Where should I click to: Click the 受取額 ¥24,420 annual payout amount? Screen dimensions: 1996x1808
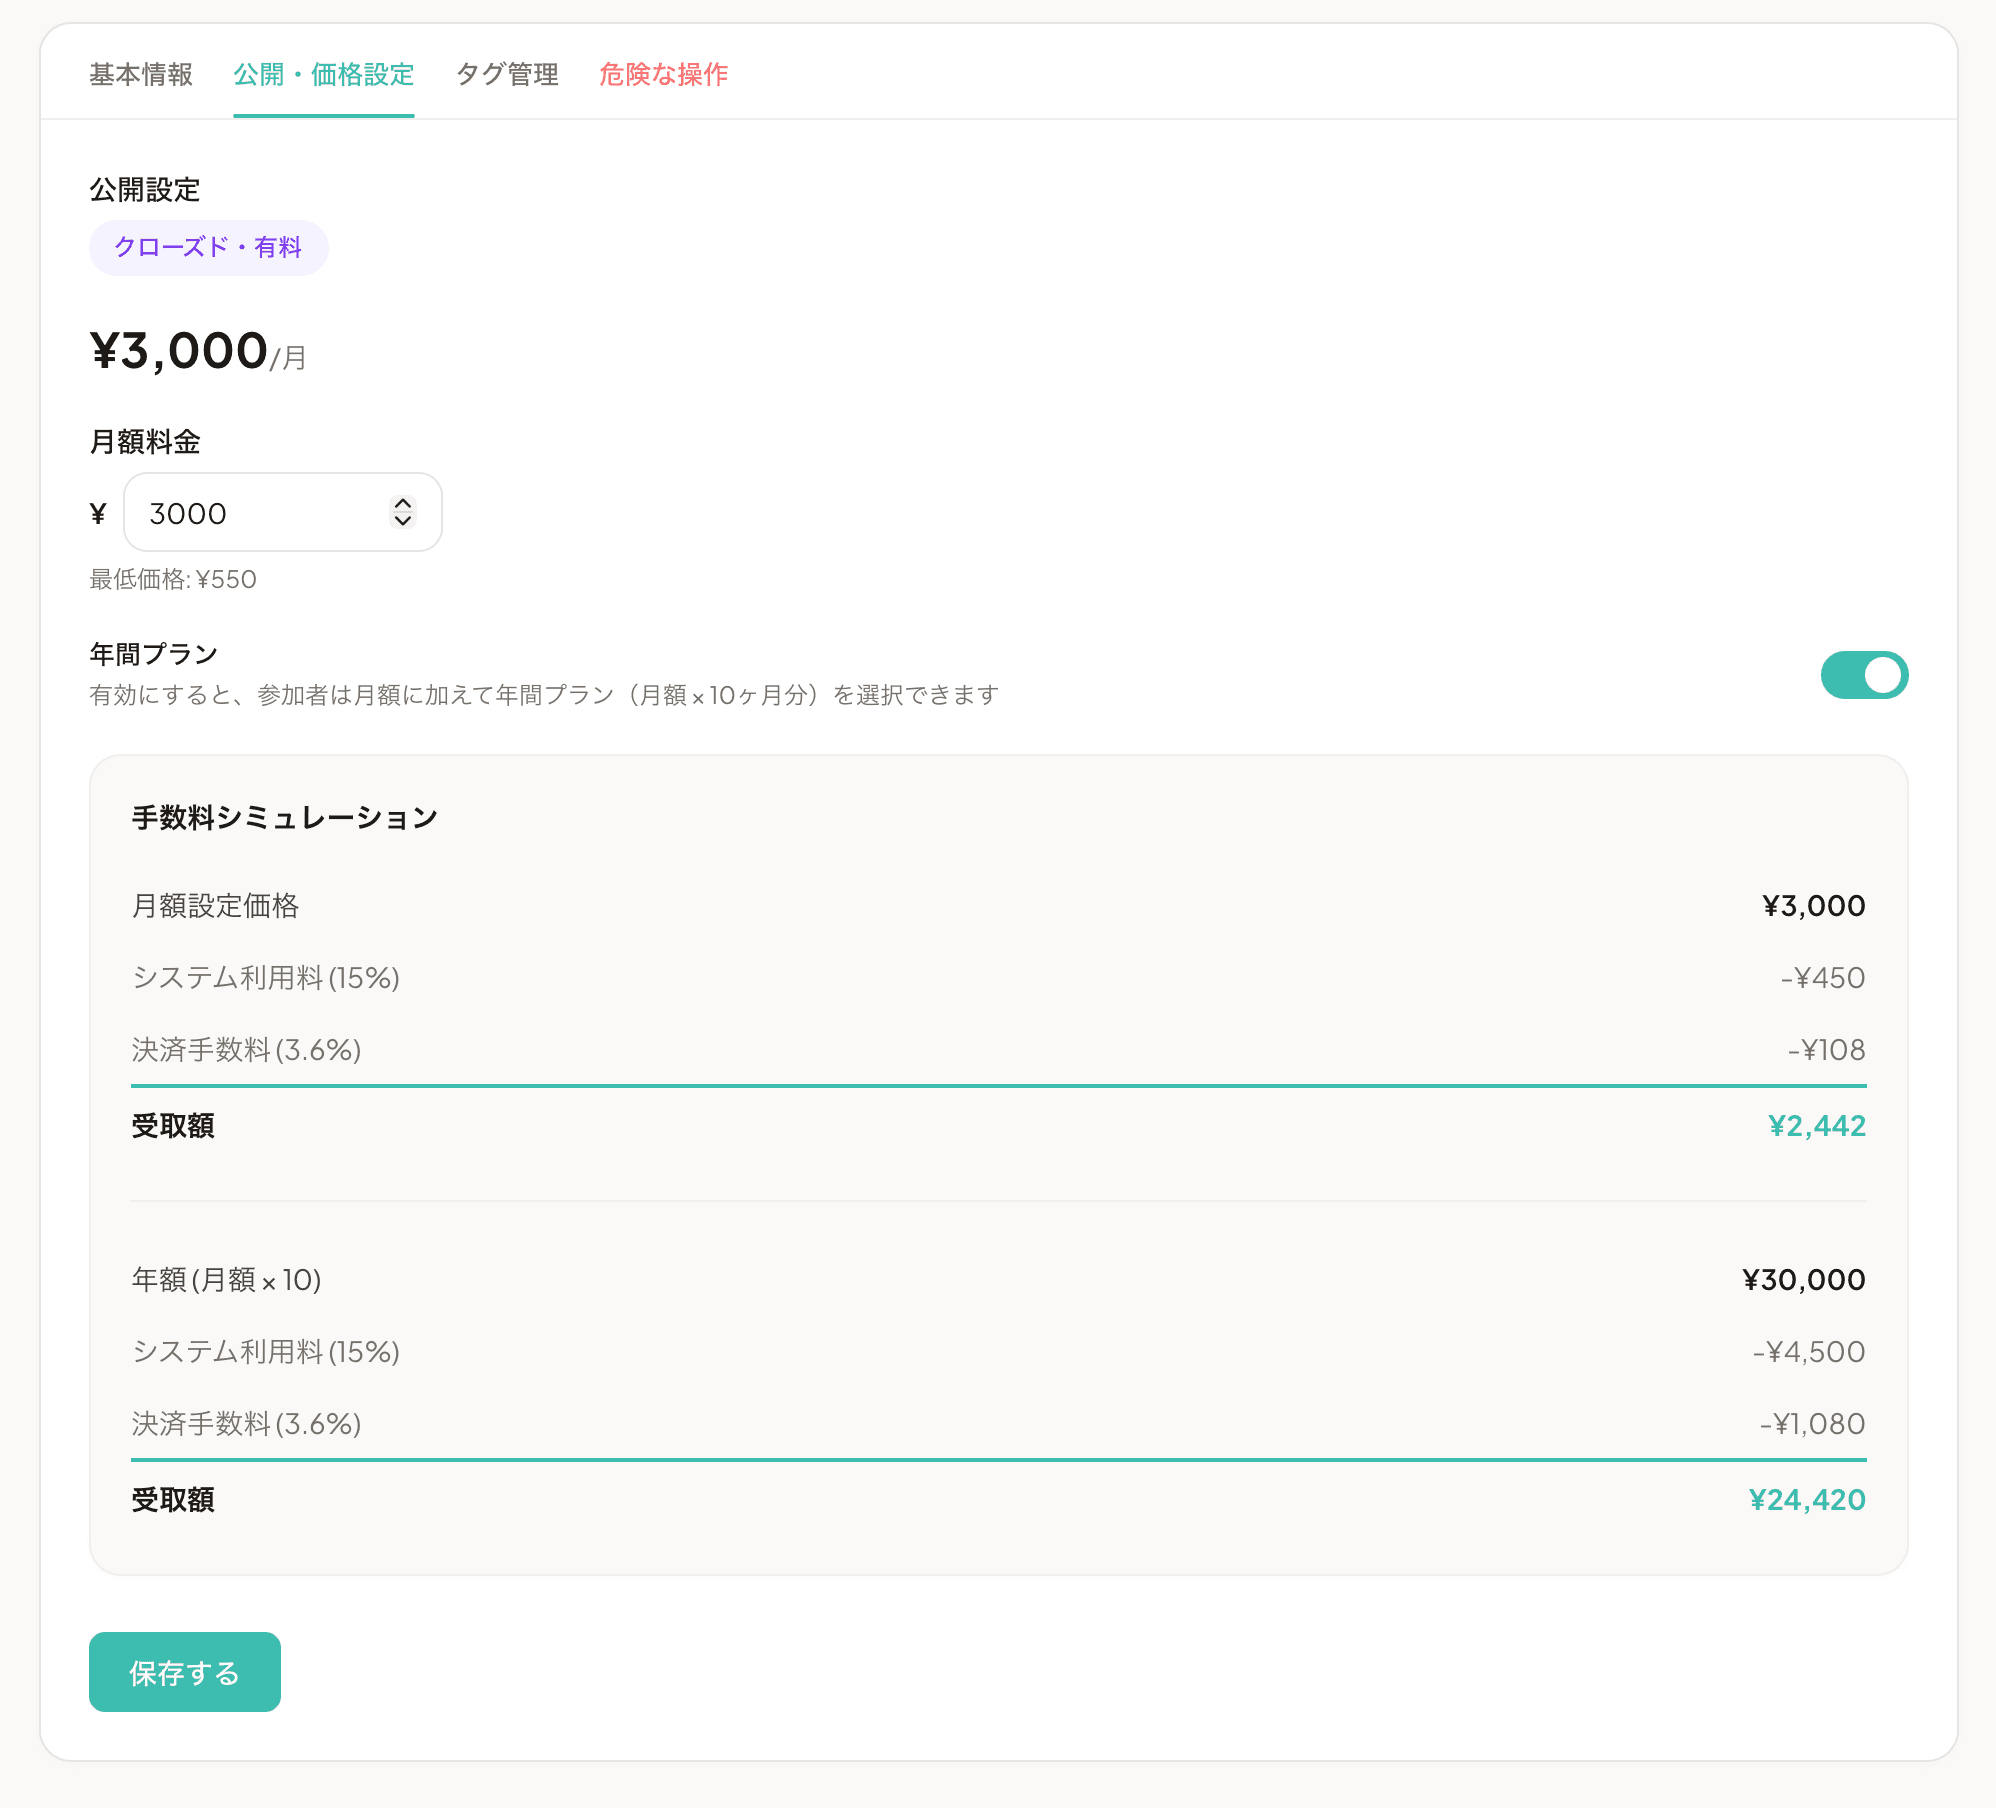tap(1808, 1500)
